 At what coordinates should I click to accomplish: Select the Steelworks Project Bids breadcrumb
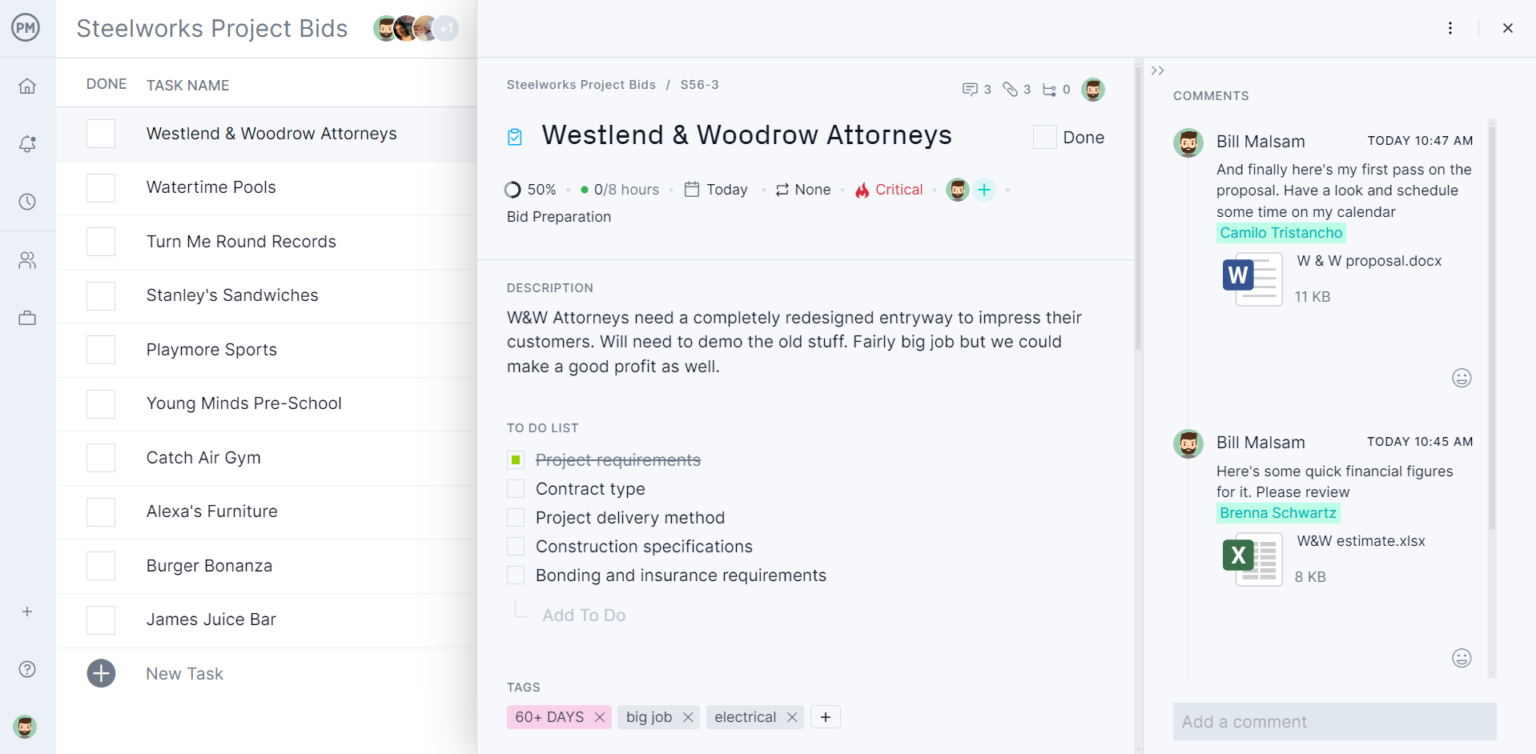coord(581,85)
